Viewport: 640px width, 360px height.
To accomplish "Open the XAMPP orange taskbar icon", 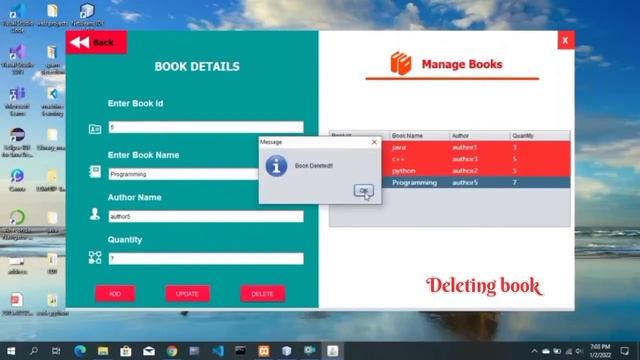I will (264, 351).
